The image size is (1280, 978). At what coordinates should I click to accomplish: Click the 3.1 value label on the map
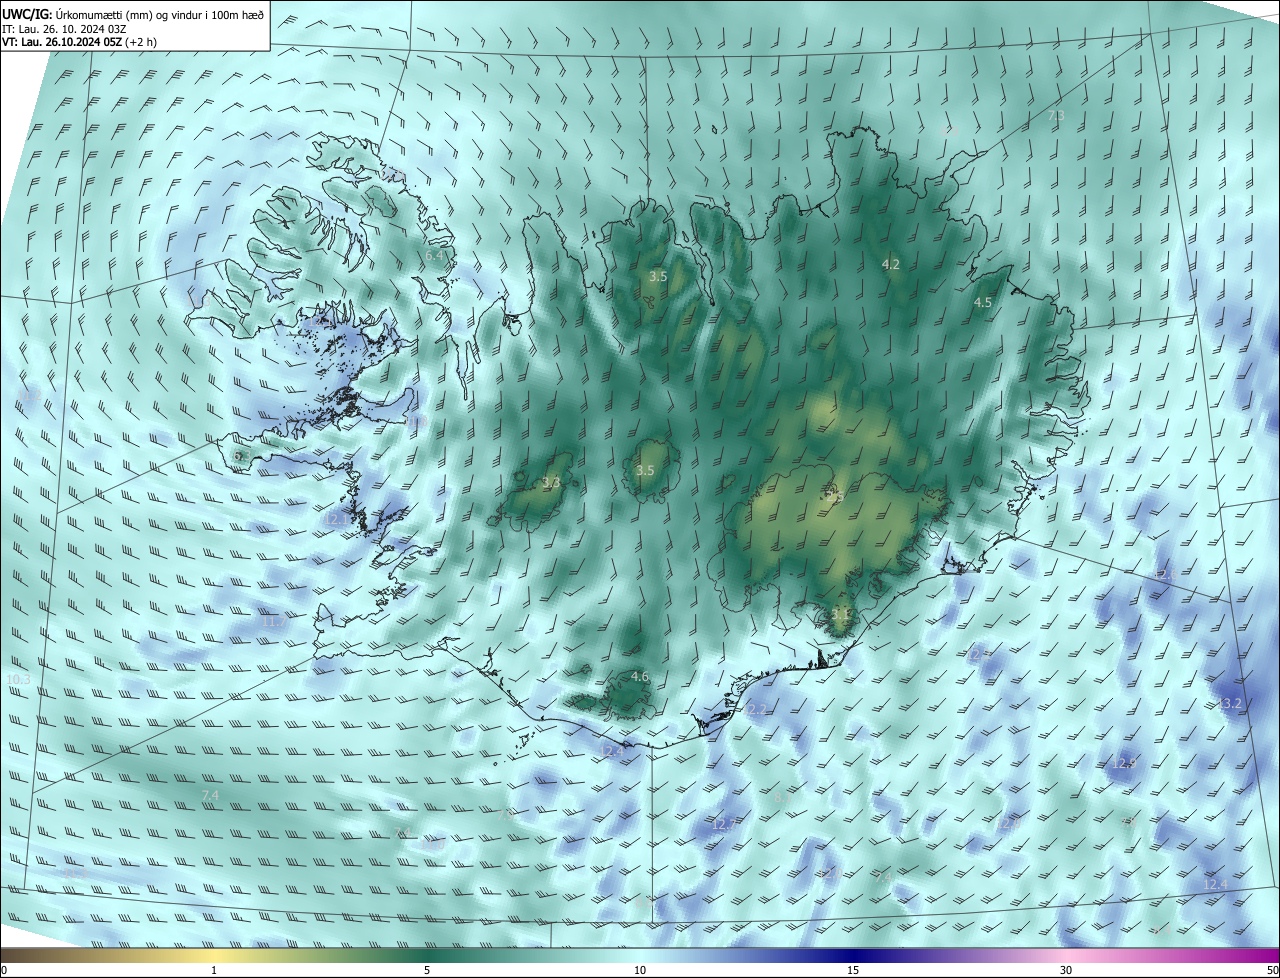[x=841, y=613]
